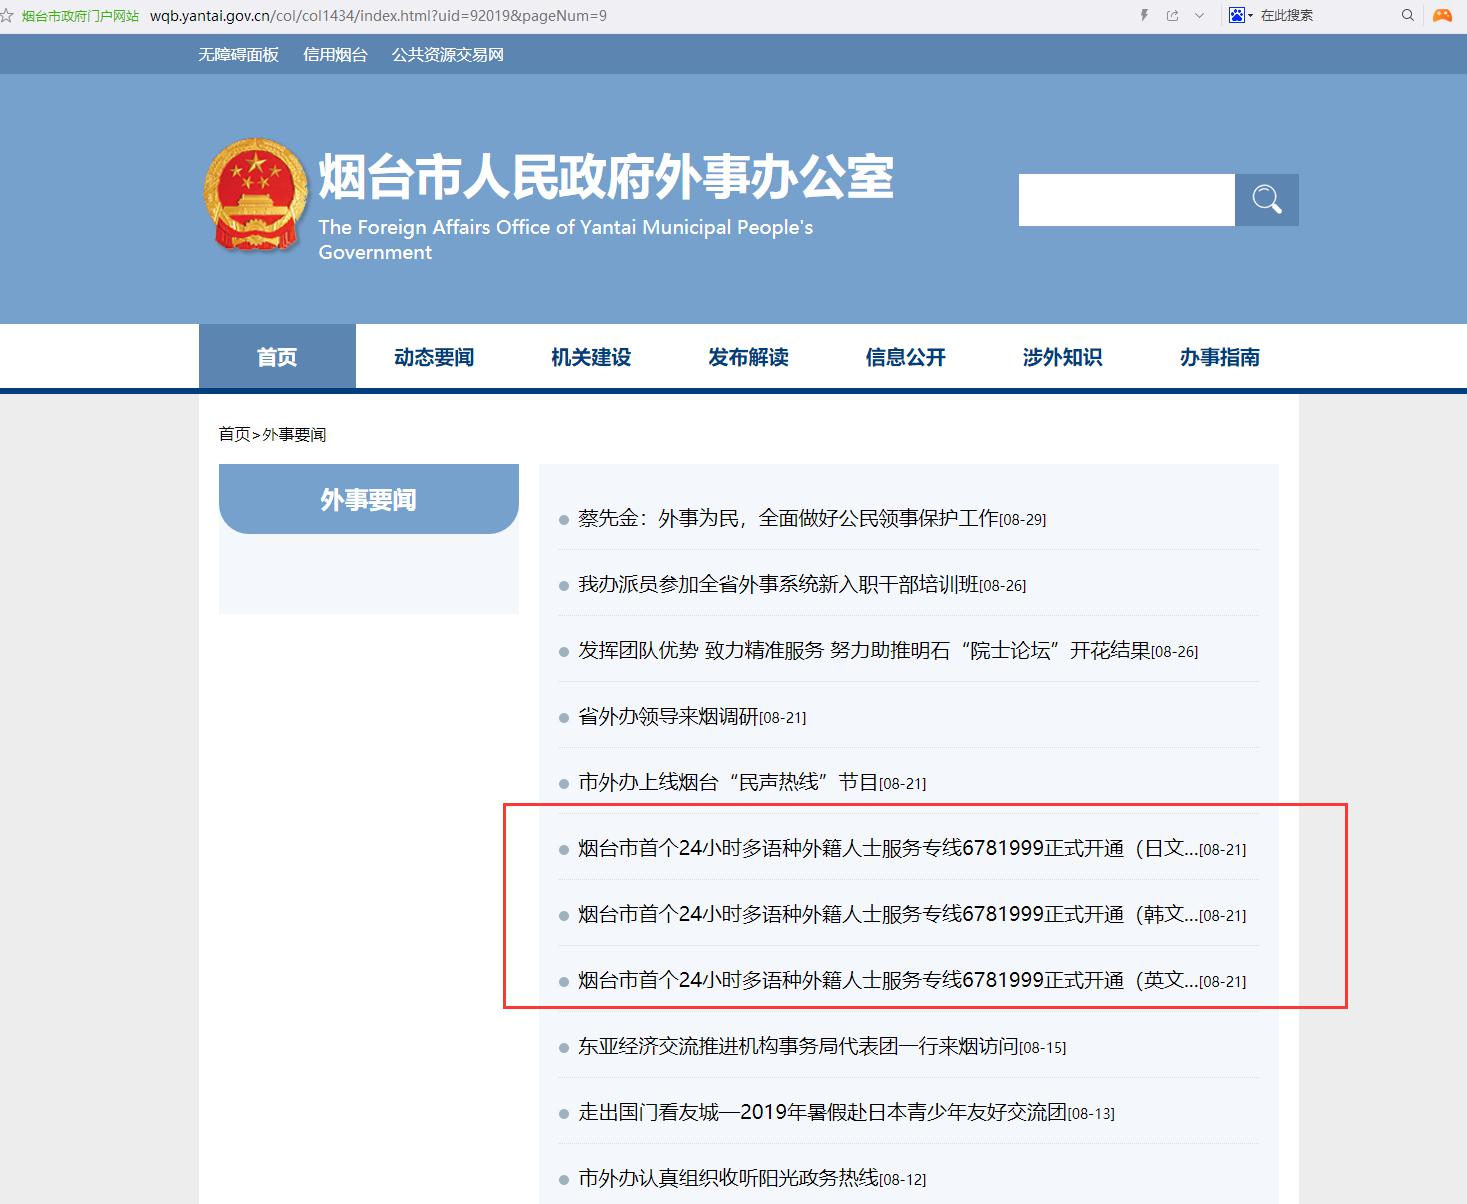Click the 外事要闻 sidebar heading
Screen dimensions: 1467x1204
pos(369,499)
